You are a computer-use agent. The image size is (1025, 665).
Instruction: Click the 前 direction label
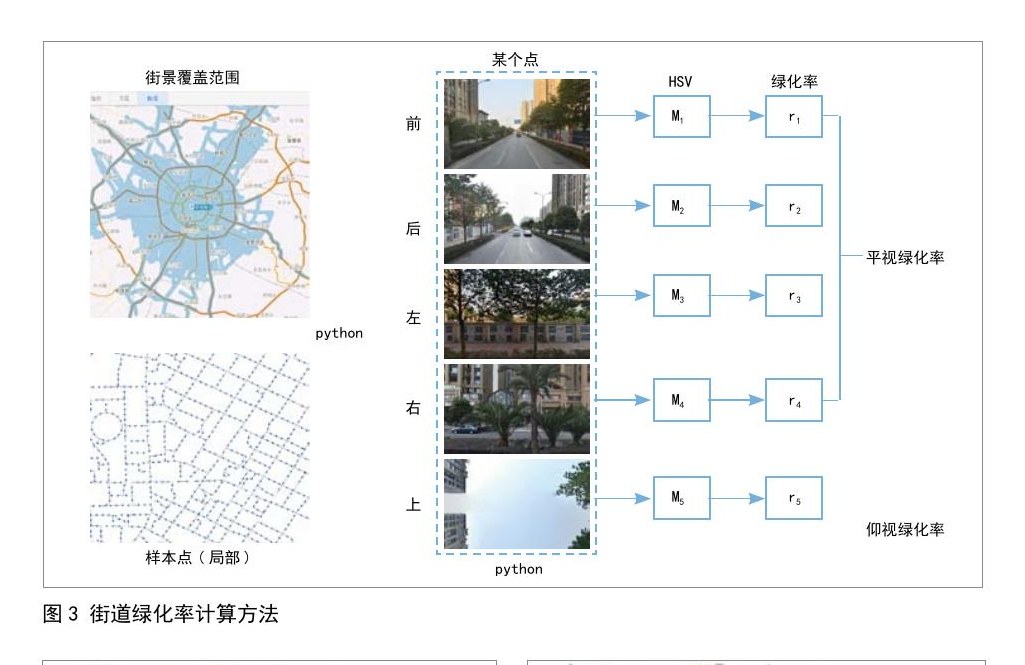(413, 124)
